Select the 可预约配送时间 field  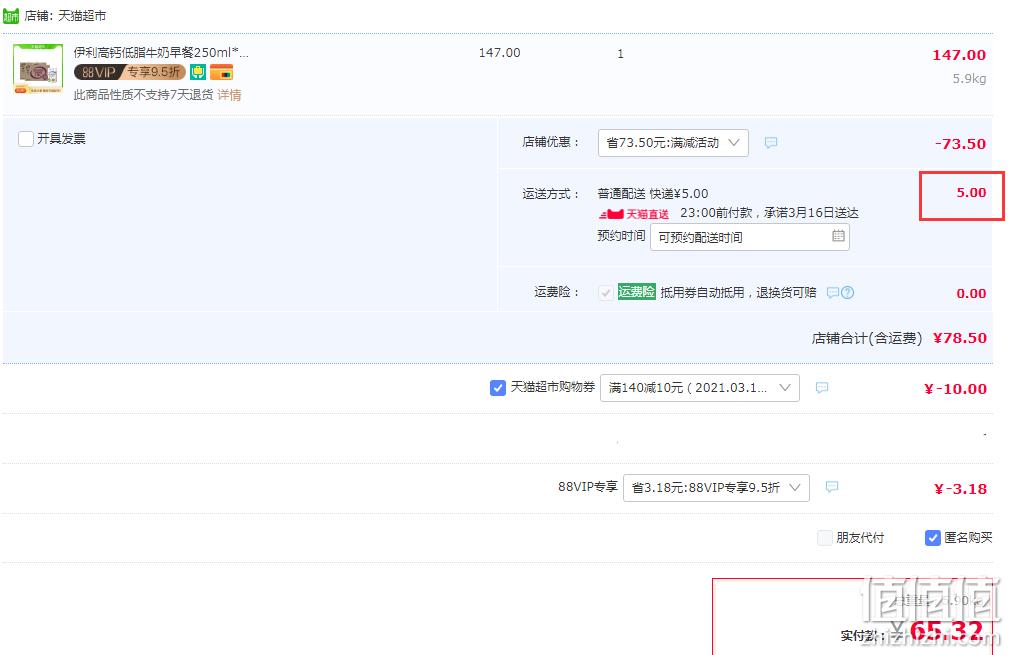[x=750, y=237]
